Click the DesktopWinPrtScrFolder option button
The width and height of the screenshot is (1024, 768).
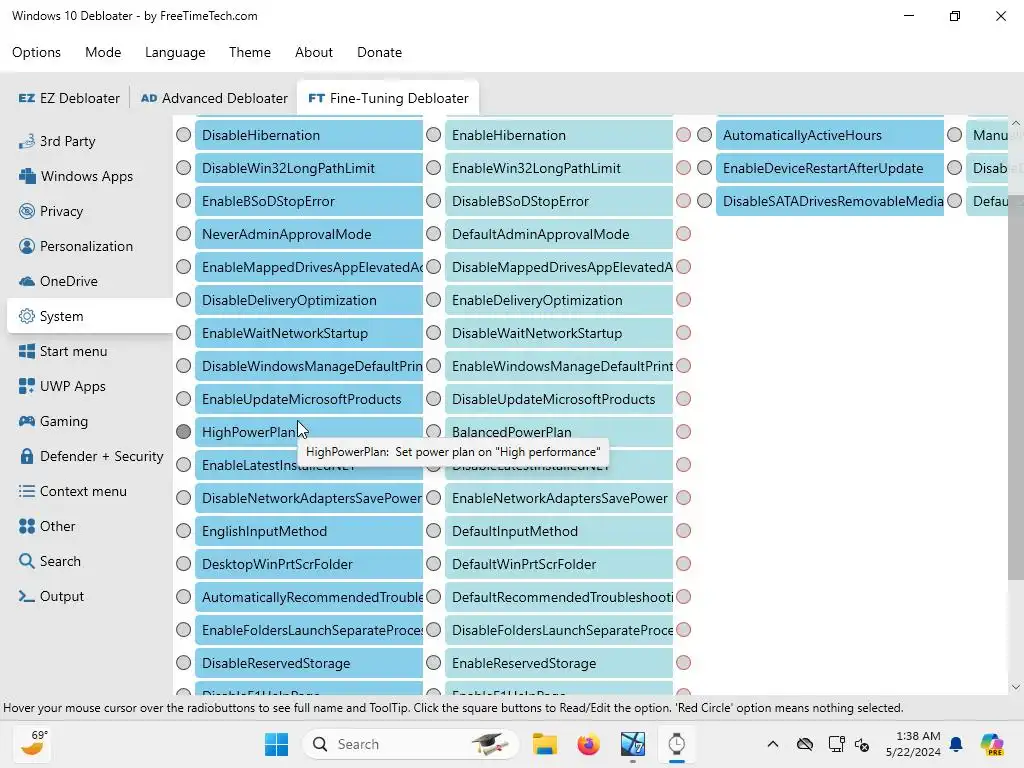309,564
